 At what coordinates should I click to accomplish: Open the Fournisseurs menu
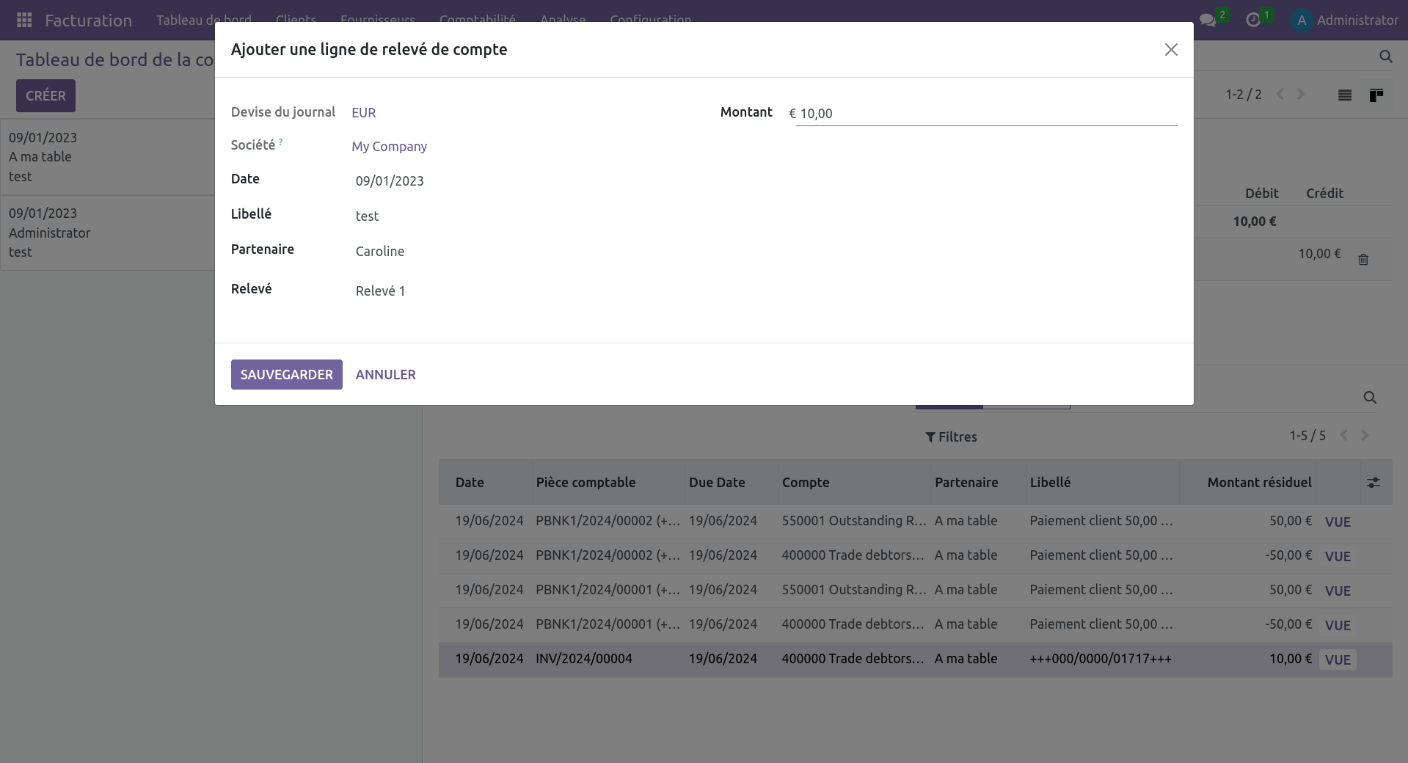[378, 20]
